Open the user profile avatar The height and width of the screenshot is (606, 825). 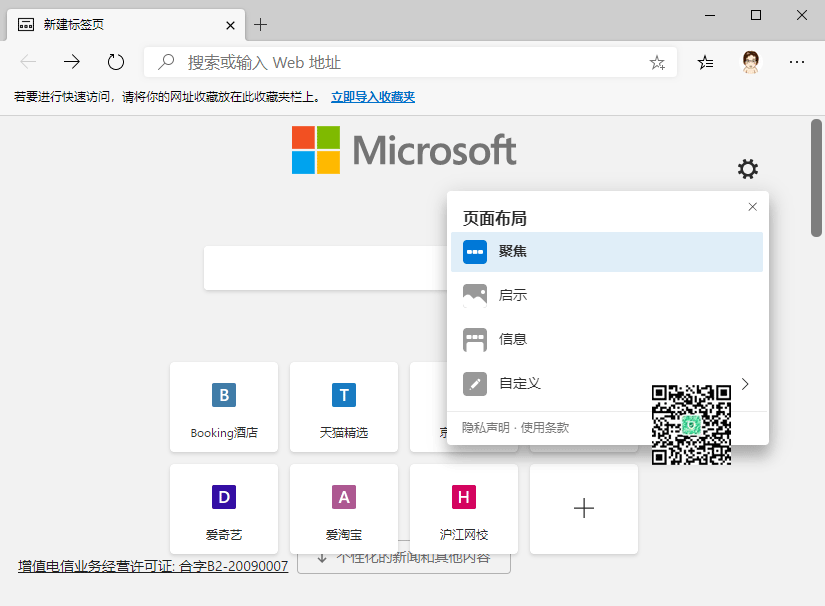point(751,62)
